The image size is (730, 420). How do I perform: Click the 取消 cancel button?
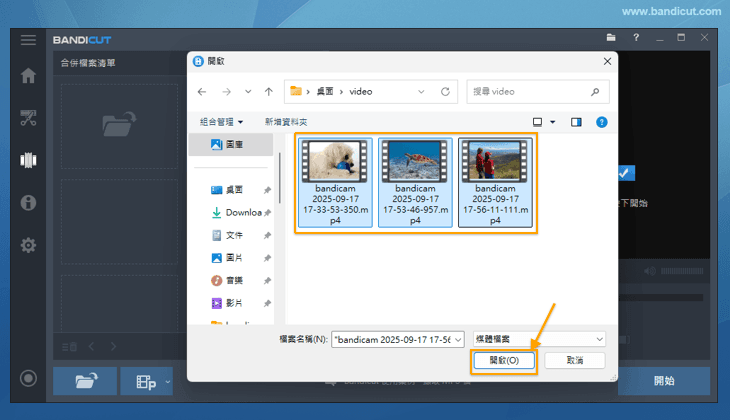(x=574, y=360)
